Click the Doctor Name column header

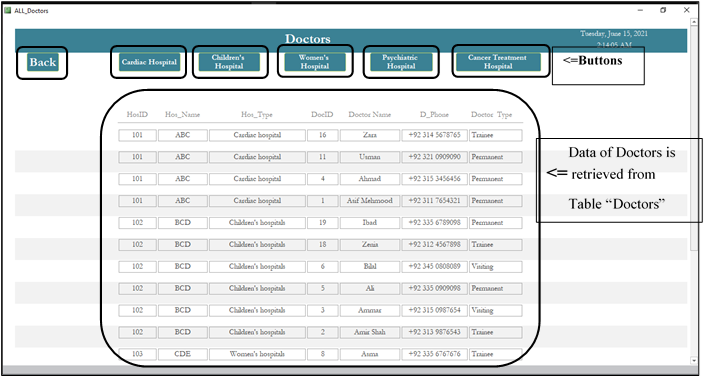pos(370,115)
